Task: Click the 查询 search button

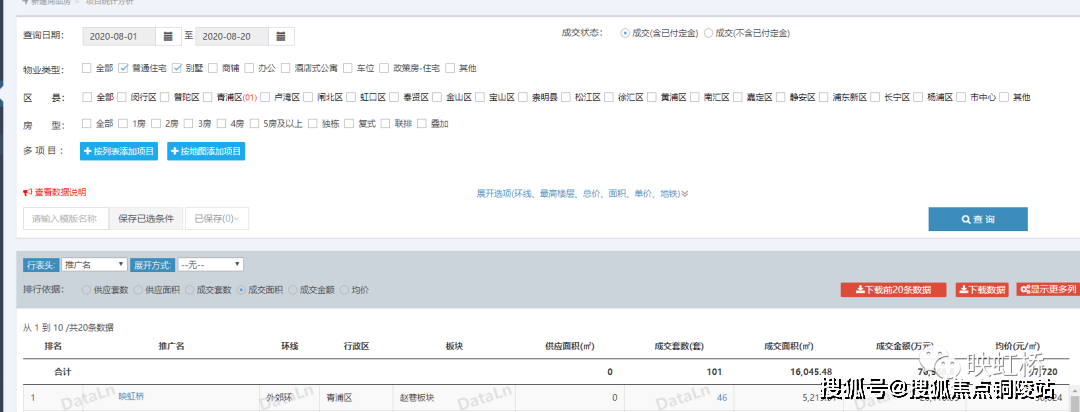Action: tap(978, 219)
